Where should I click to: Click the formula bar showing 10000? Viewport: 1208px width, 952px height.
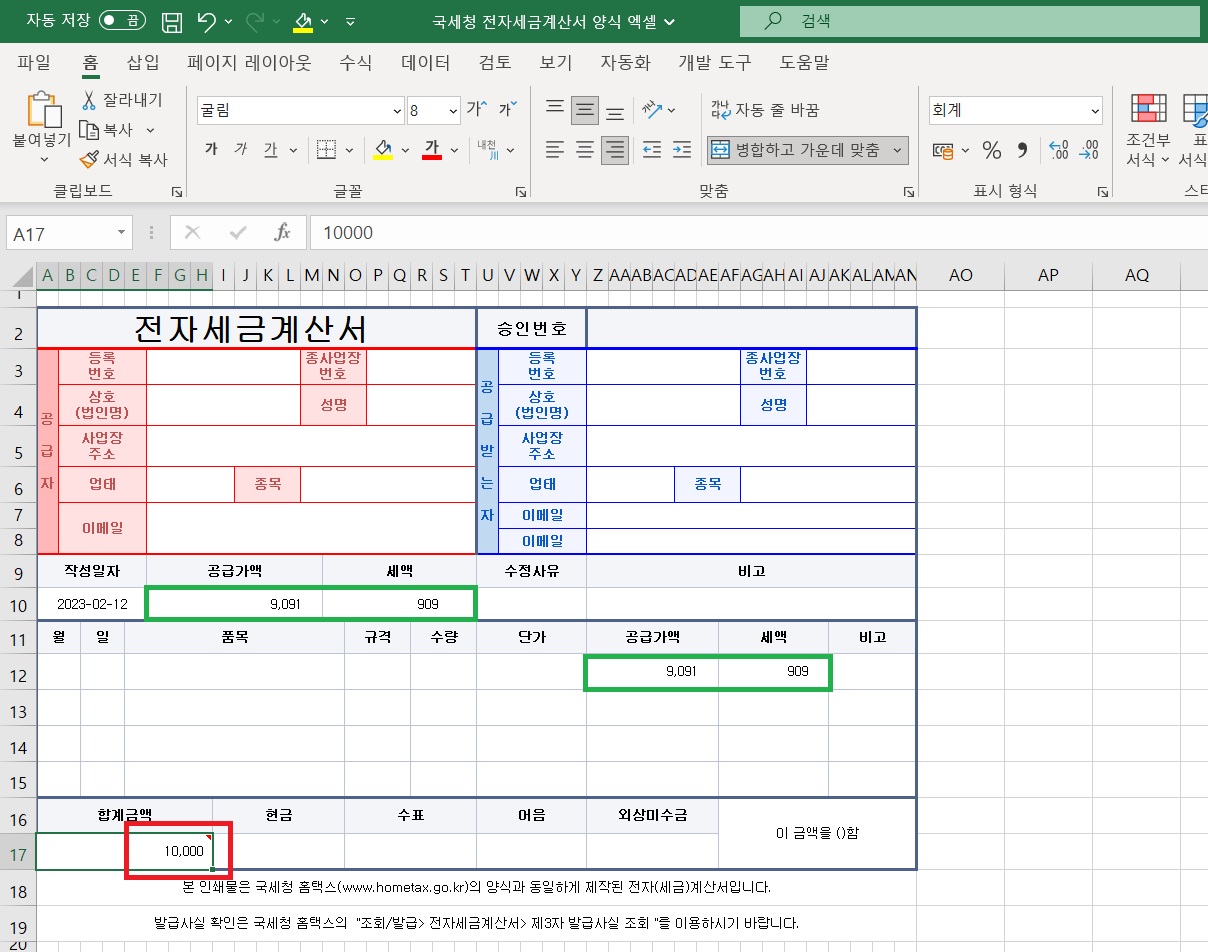click(x=757, y=233)
